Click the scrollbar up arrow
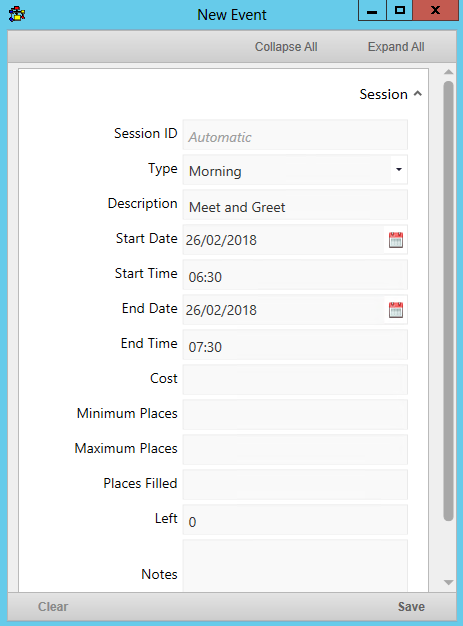The width and height of the screenshot is (463, 626). pos(448,72)
